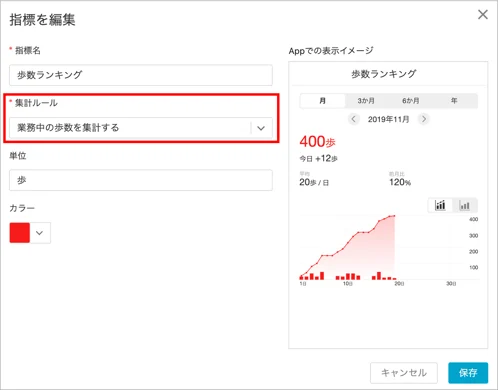Click the 2019年11月 date label
498x390 pixels.
[x=388, y=119]
